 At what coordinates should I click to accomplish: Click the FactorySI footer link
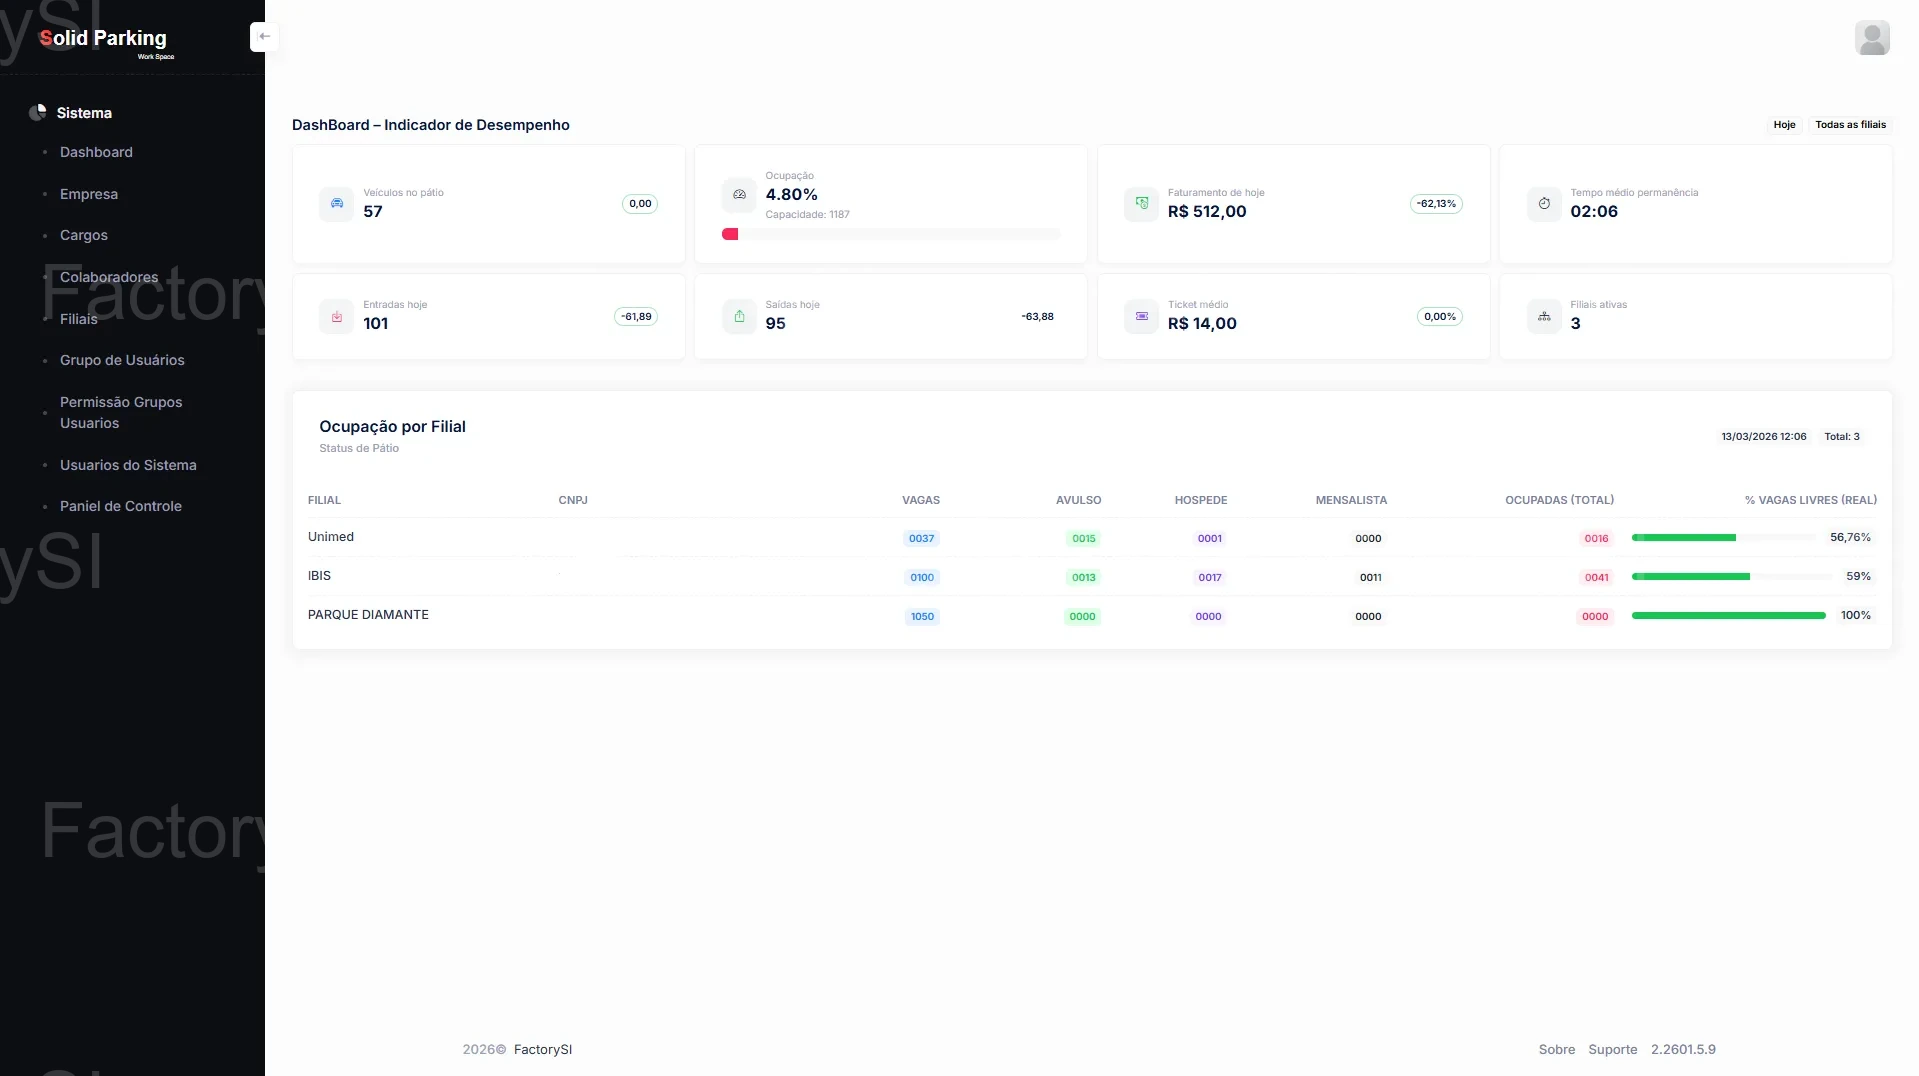(543, 1049)
